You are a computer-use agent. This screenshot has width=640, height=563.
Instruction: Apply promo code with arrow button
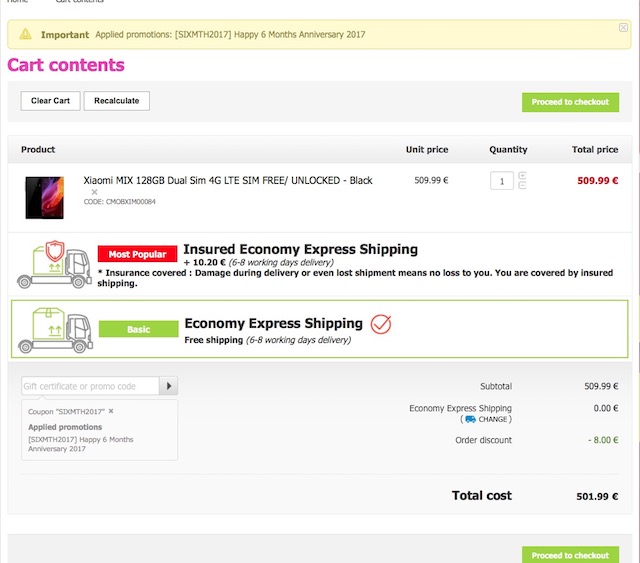coord(169,386)
